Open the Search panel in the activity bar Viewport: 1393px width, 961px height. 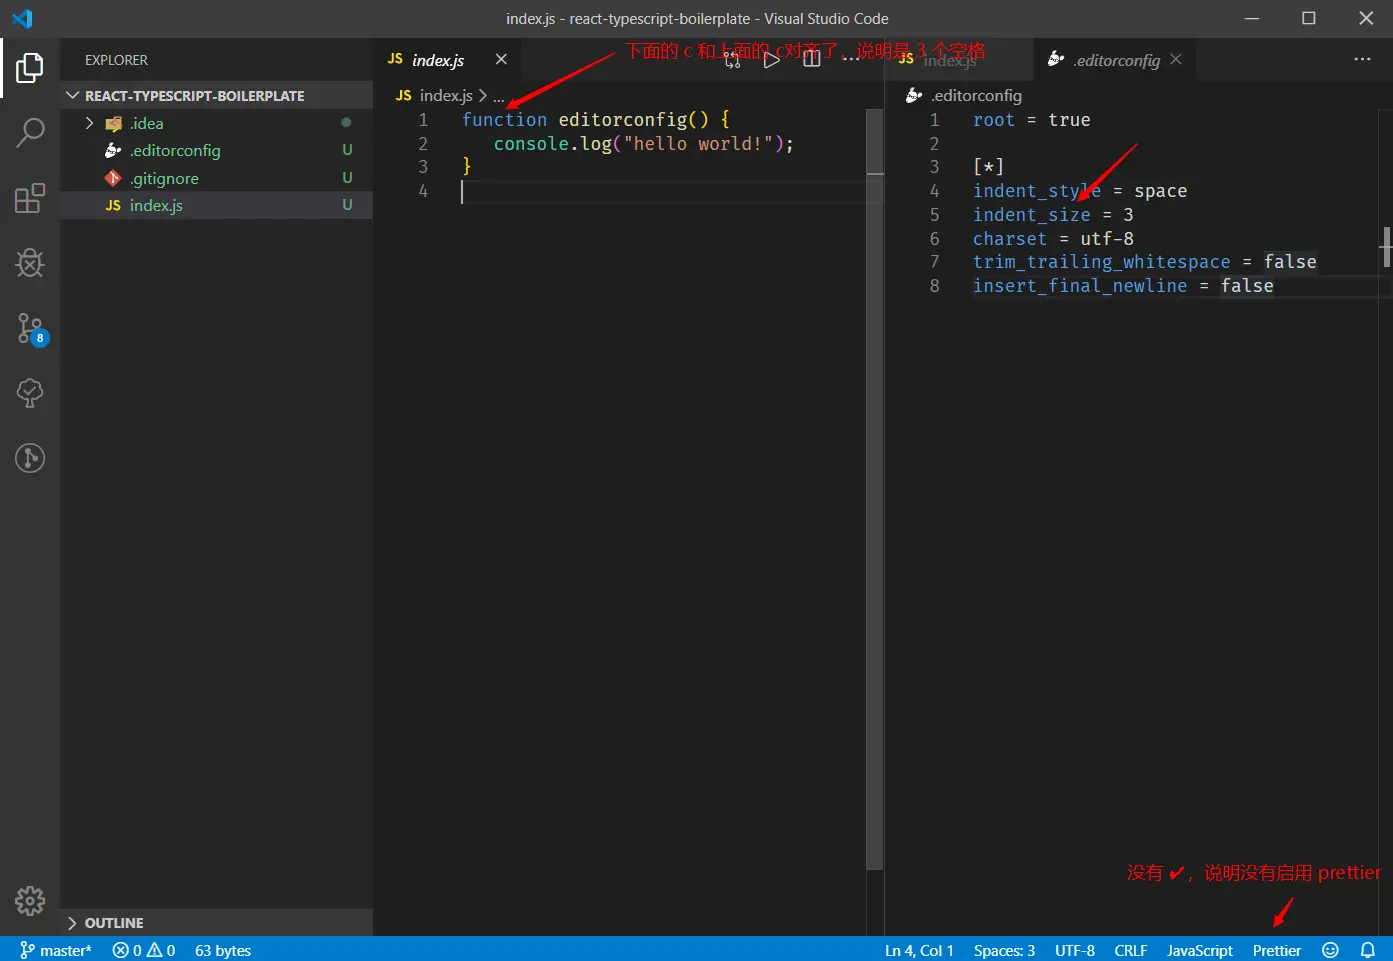point(30,131)
